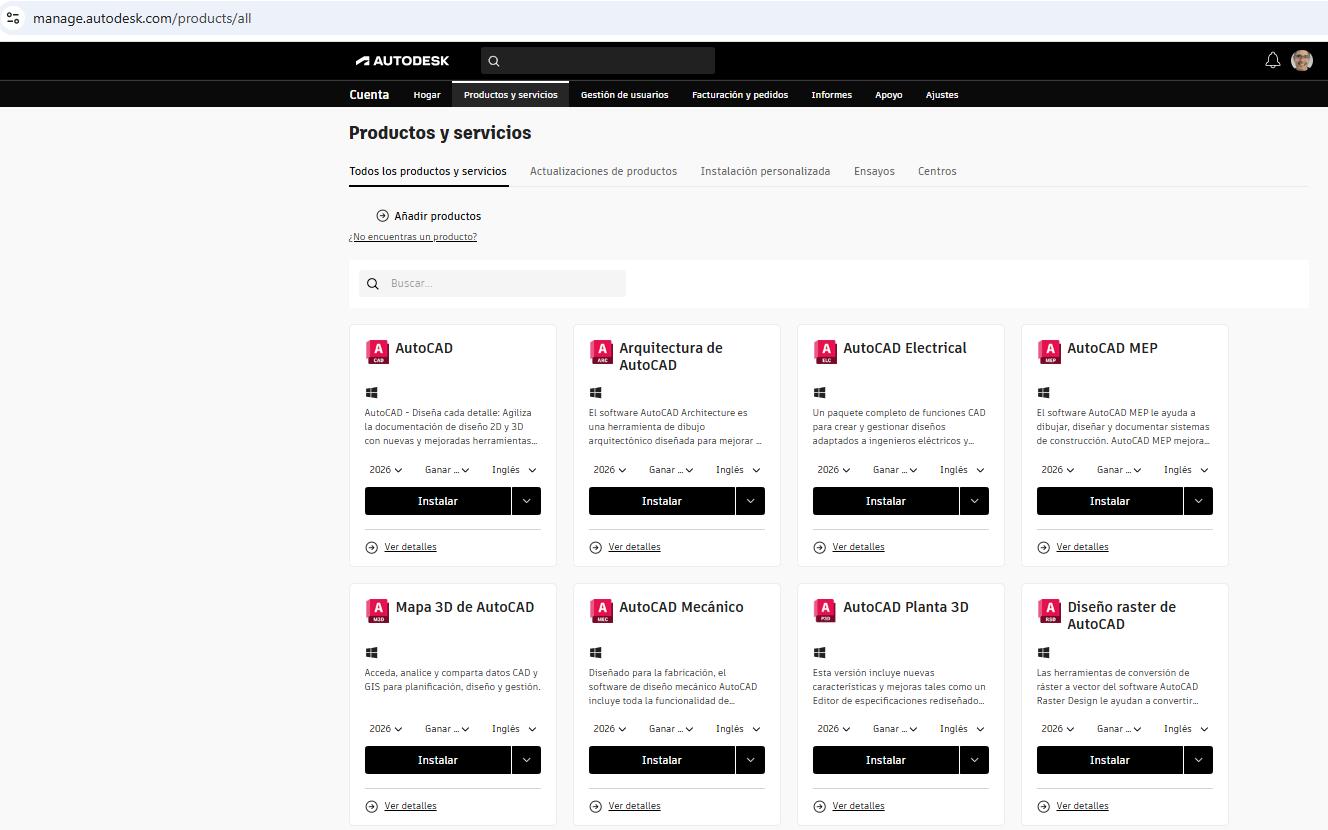Click the AutoCAD Mecánico product icon
The width and height of the screenshot is (1328, 830).
point(601,610)
